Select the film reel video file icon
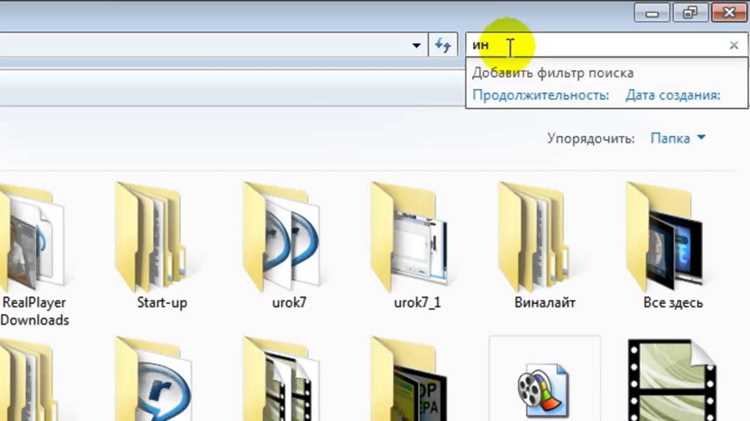The image size is (750, 421). (x=543, y=390)
